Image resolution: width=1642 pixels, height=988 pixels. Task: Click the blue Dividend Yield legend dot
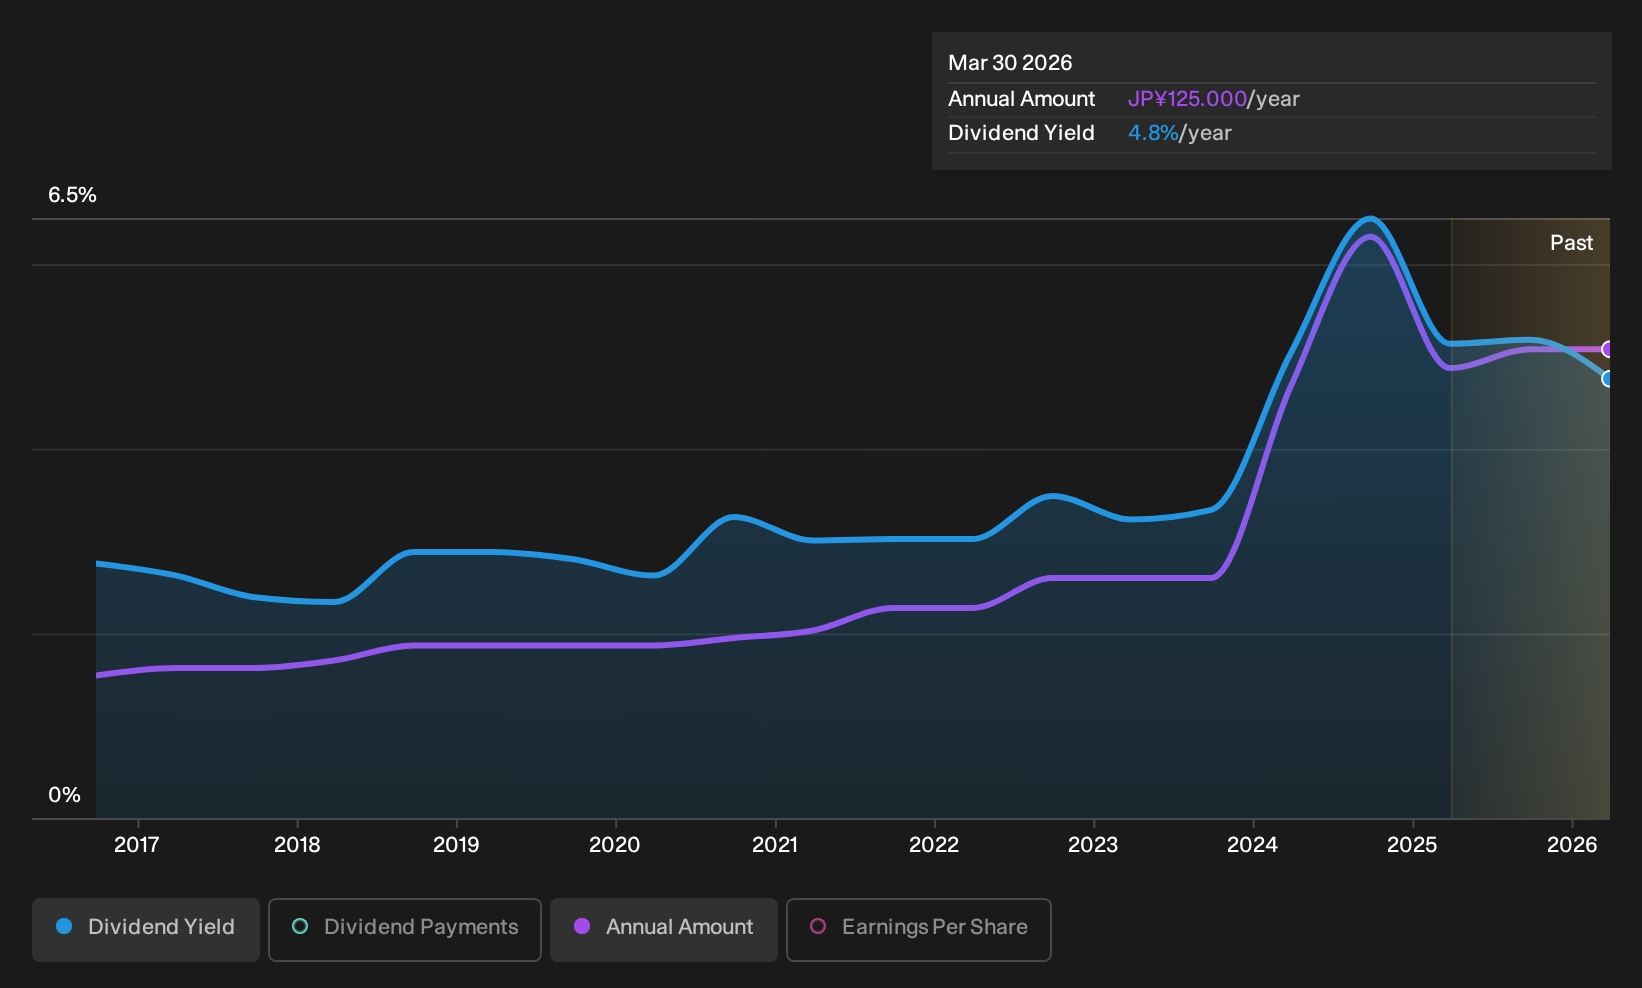(64, 926)
